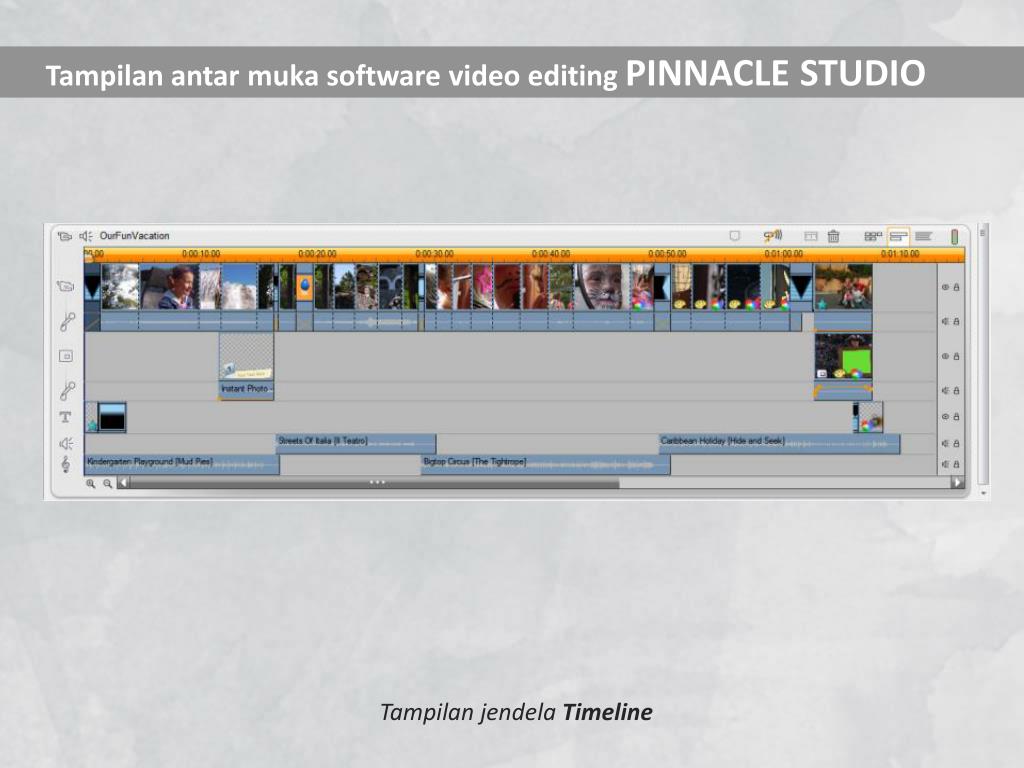1024x768 pixels.
Task: Click the audio scrubbing icon in toolbar
Action: click(773, 235)
